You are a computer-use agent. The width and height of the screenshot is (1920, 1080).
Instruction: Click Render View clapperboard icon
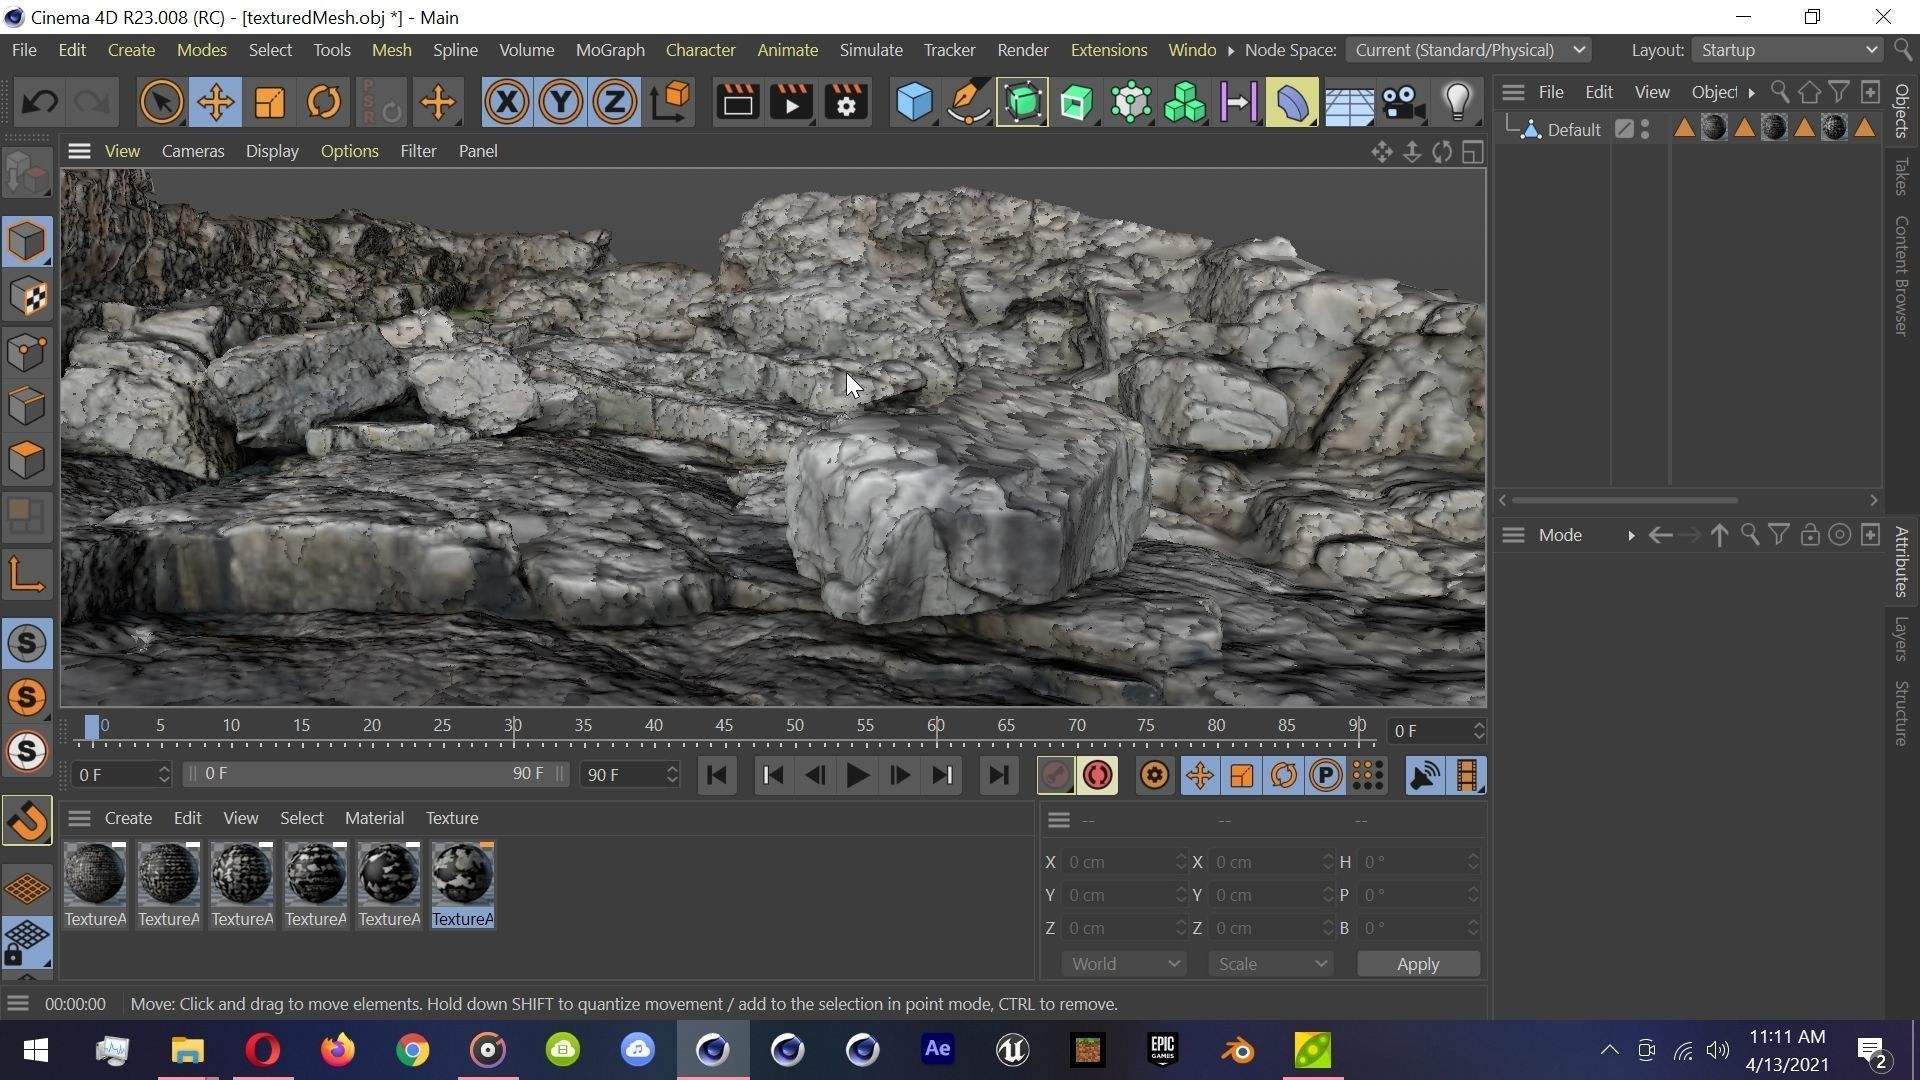737,102
